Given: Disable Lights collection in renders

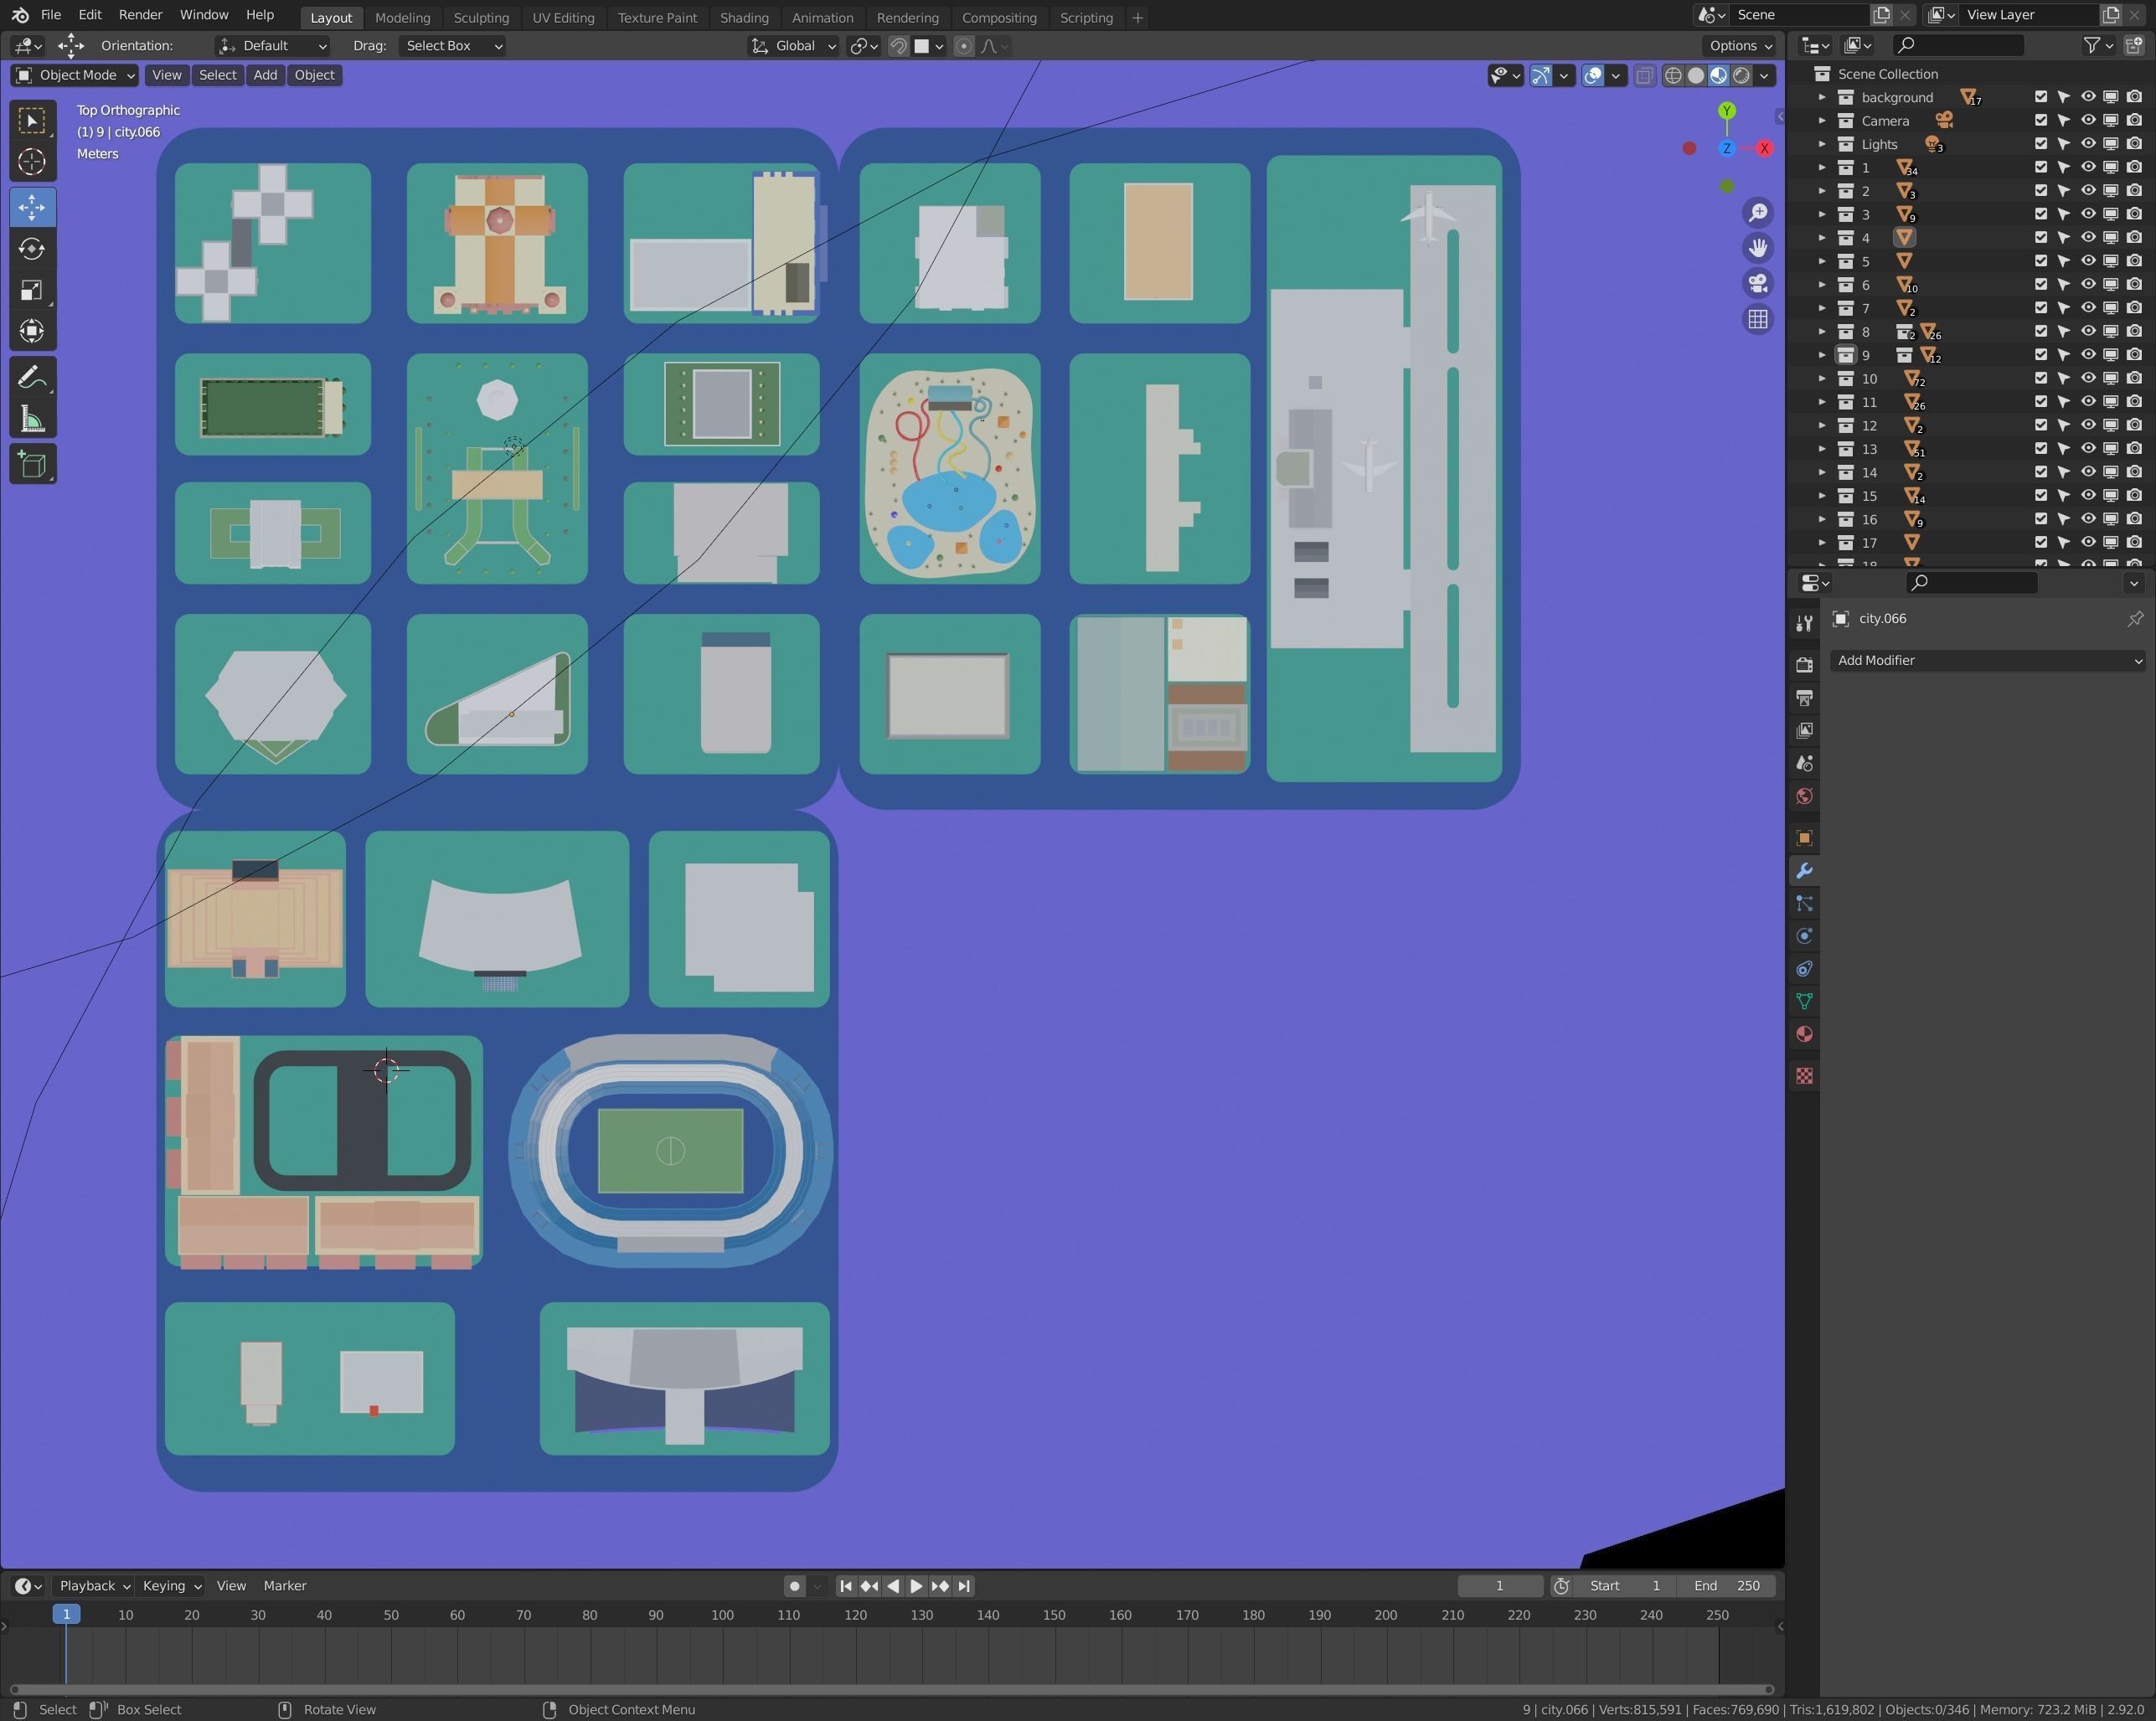Looking at the screenshot, I should click(x=2134, y=144).
